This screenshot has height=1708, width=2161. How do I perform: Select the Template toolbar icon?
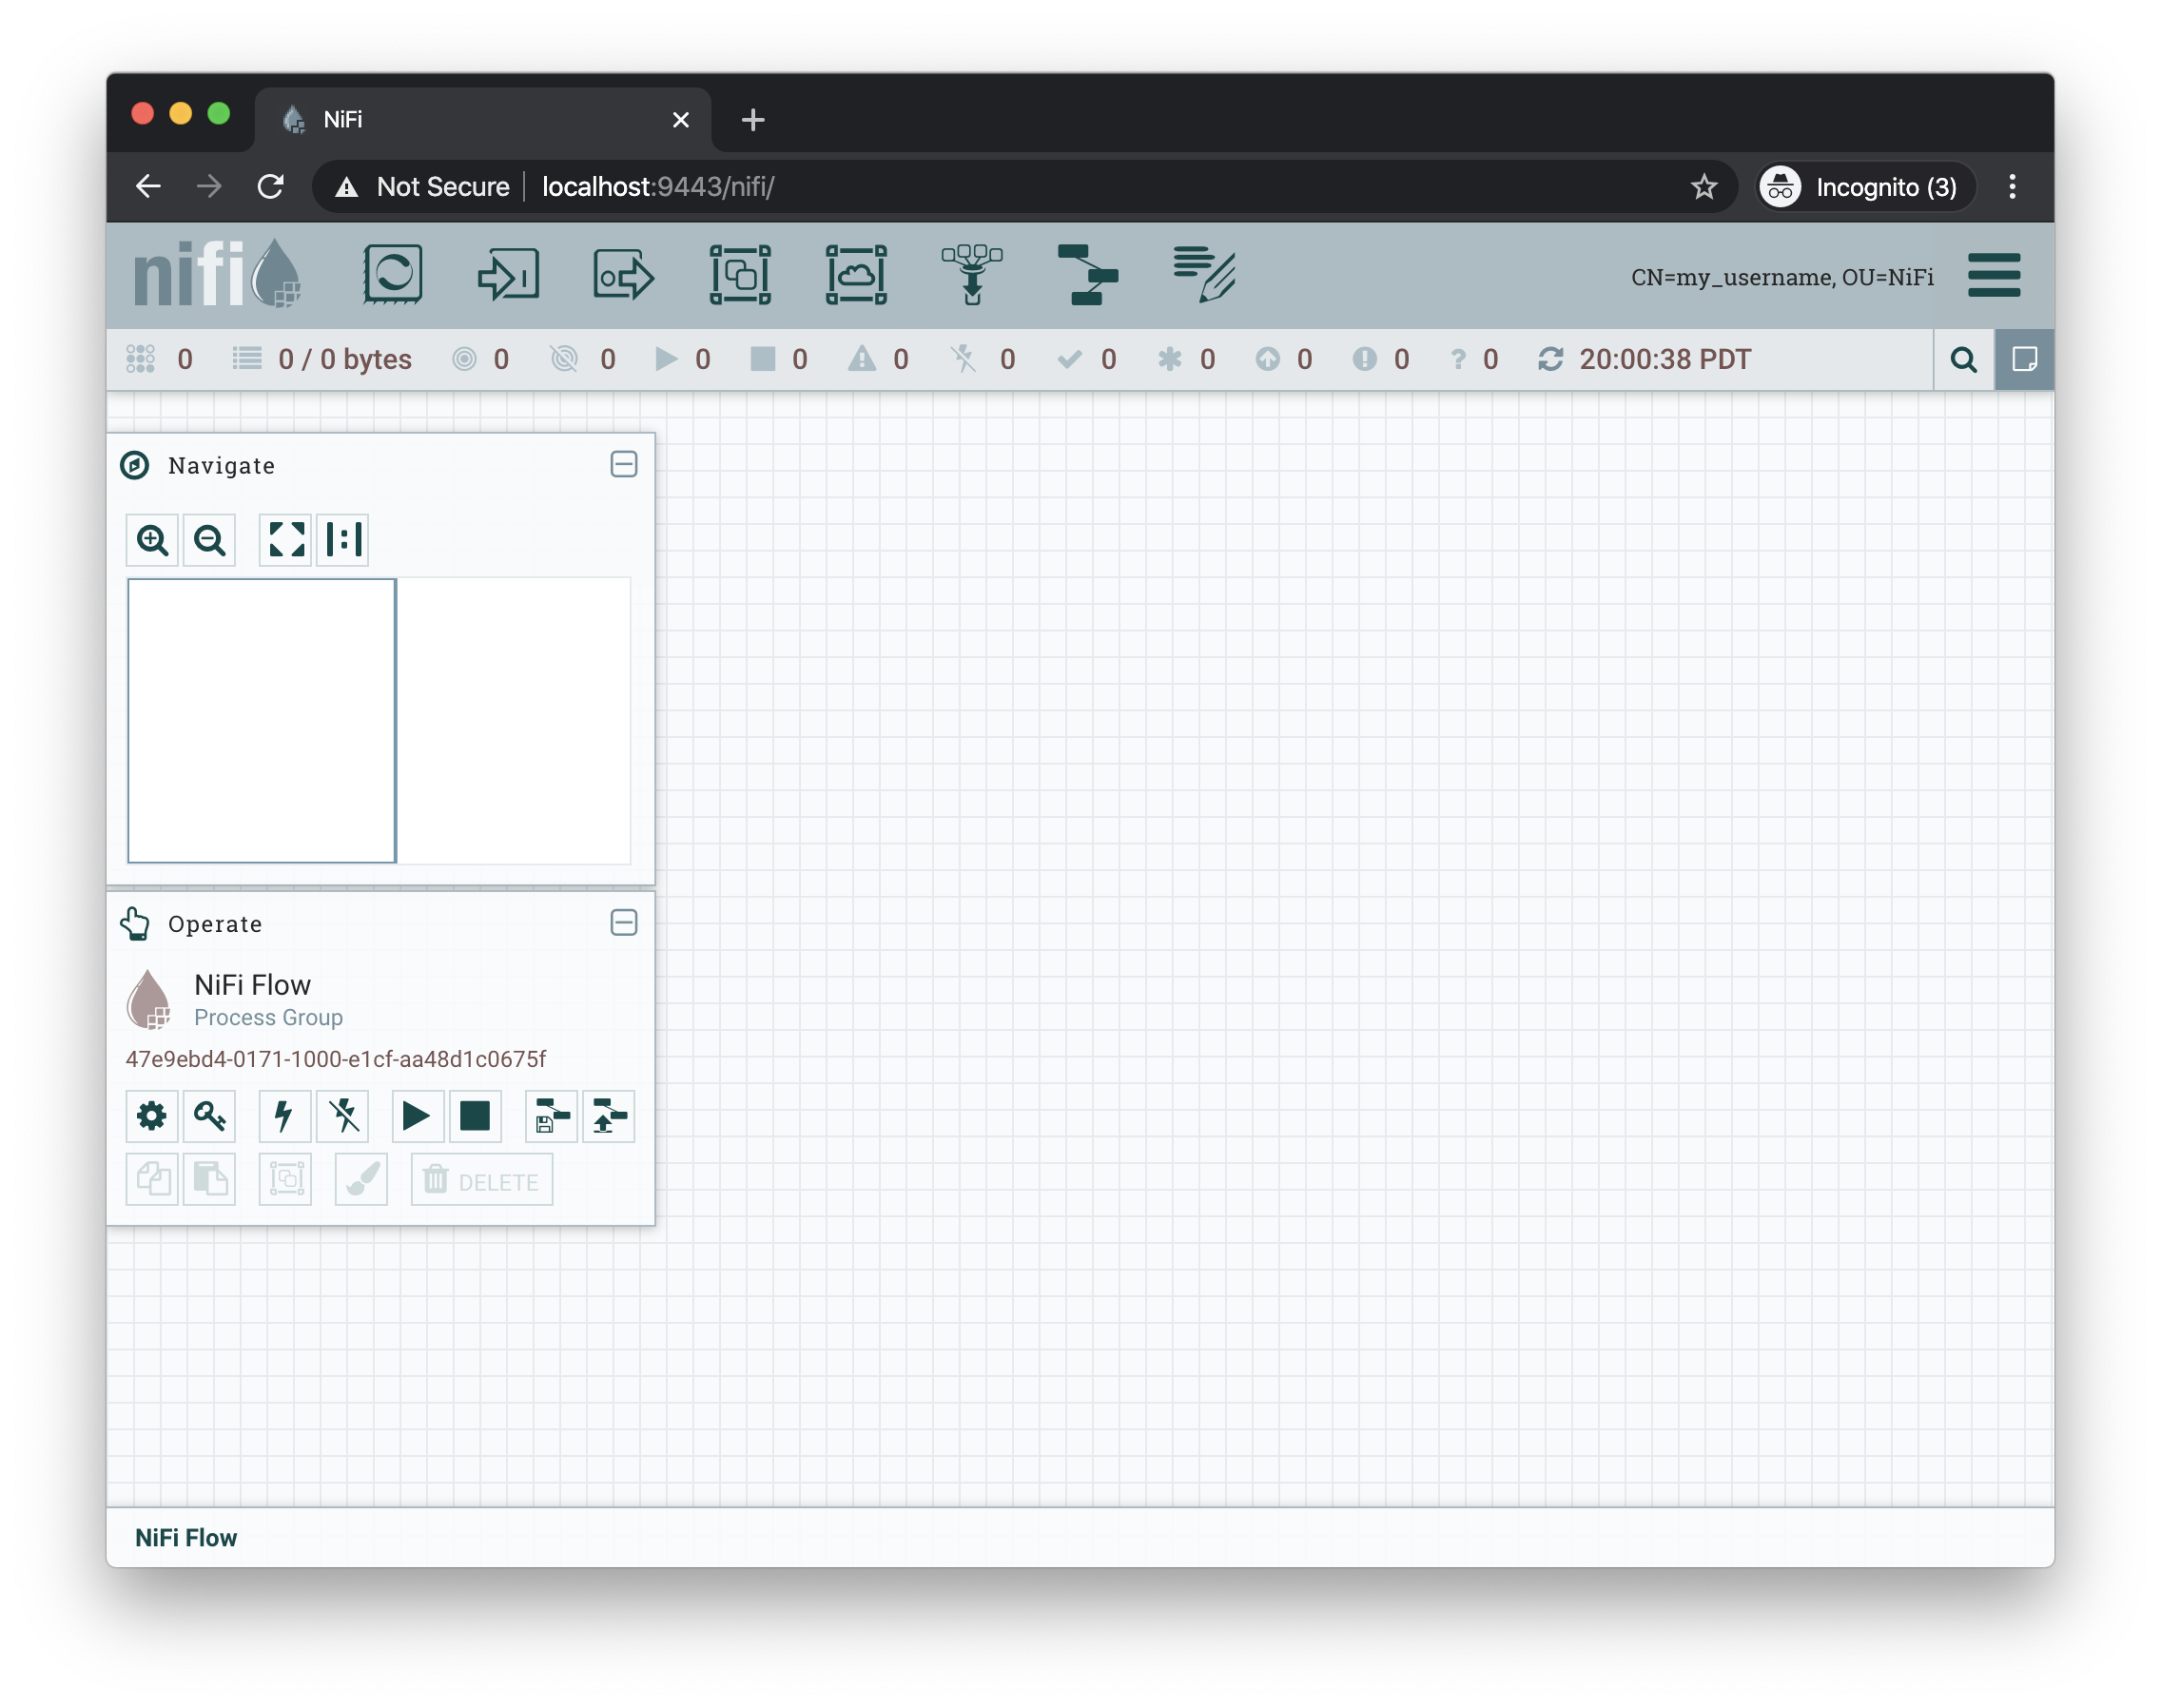click(1088, 274)
